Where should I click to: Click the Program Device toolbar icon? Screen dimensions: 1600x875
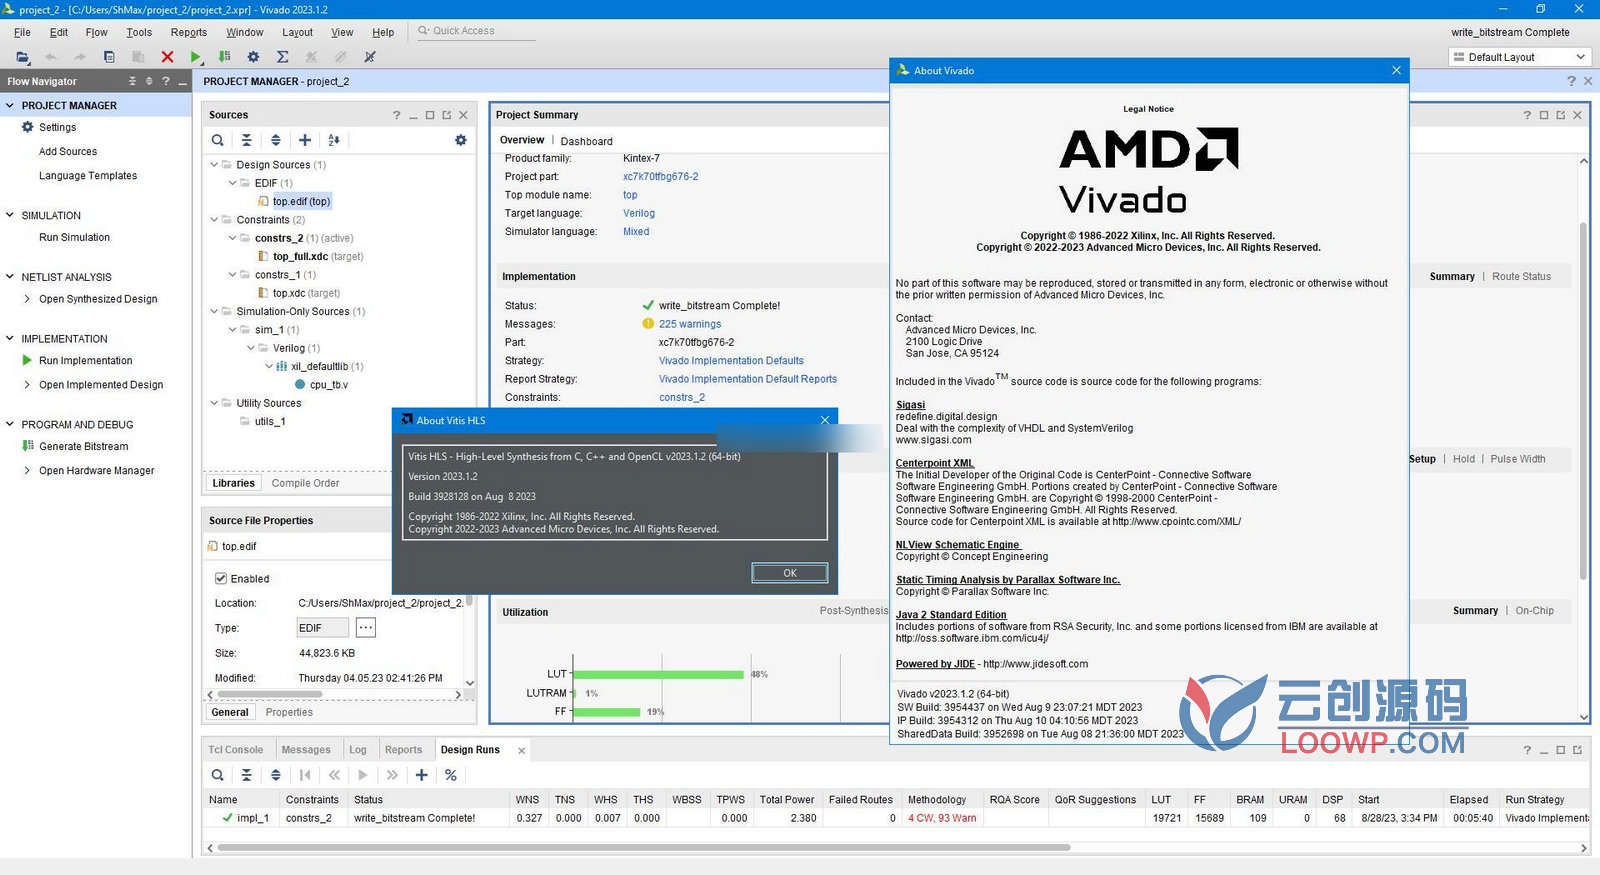[x=224, y=57]
